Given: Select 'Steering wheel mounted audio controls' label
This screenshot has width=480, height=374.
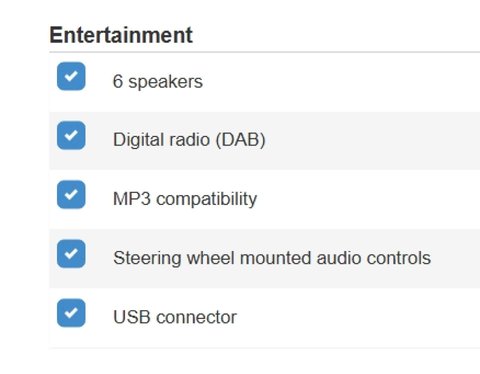Looking at the screenshot, I should click(x=272, y=258).
